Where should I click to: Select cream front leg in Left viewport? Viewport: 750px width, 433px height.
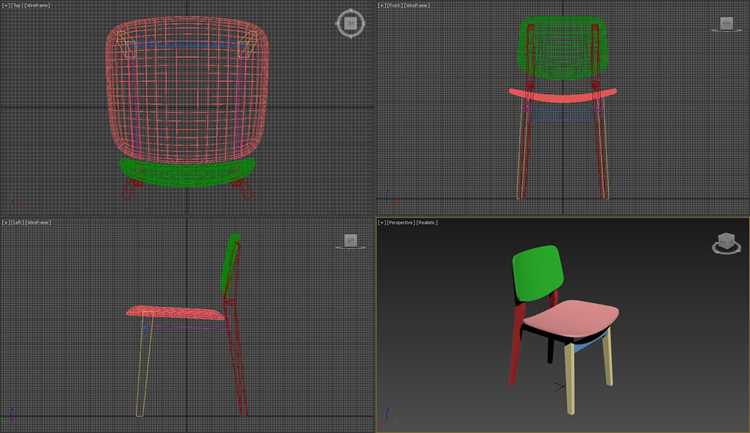pos(145,366)
